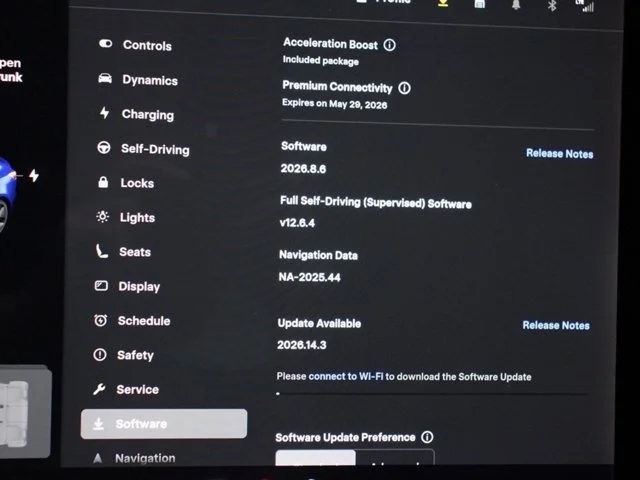
Task: Click the arrow icon beside Navigation
Action: (x=98, y=458)
